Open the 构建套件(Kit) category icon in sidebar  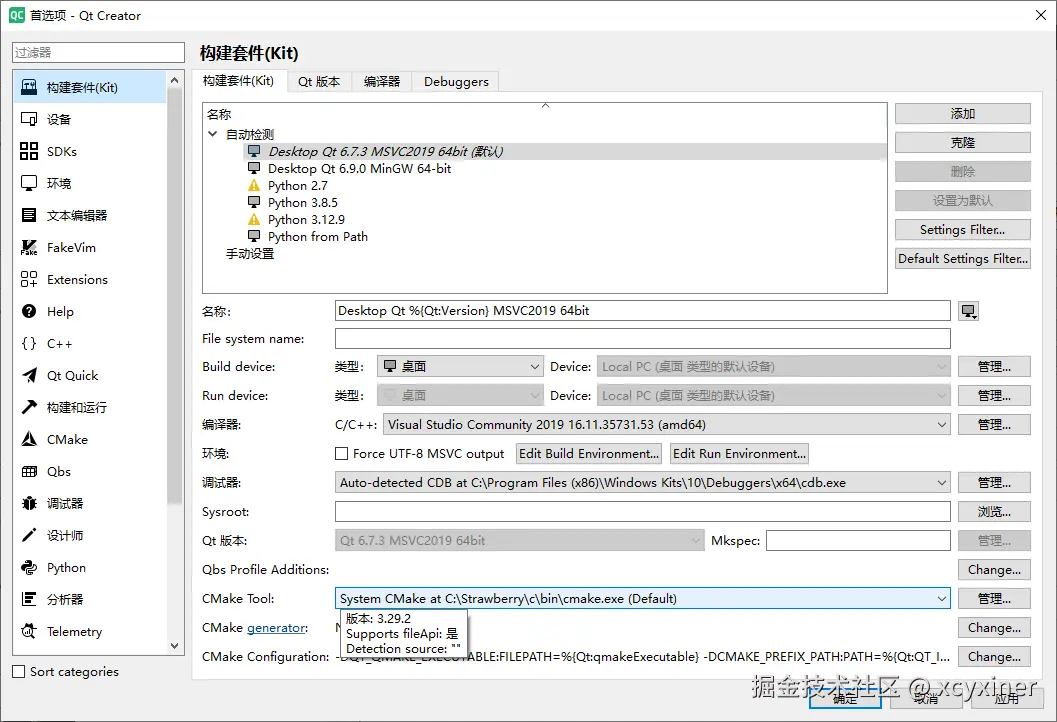coord(29,87)
